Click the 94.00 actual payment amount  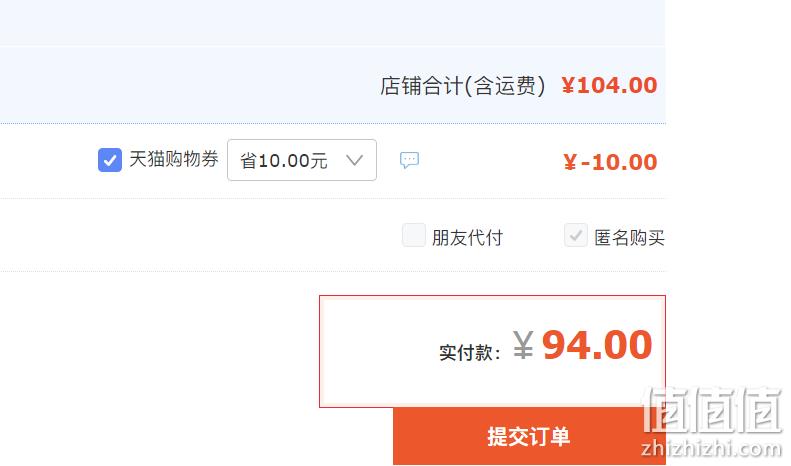click(597, 345)
